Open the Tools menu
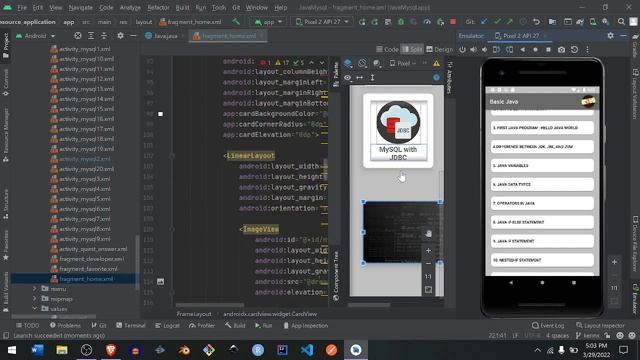The image size is (640, 360). pos(219,7)
